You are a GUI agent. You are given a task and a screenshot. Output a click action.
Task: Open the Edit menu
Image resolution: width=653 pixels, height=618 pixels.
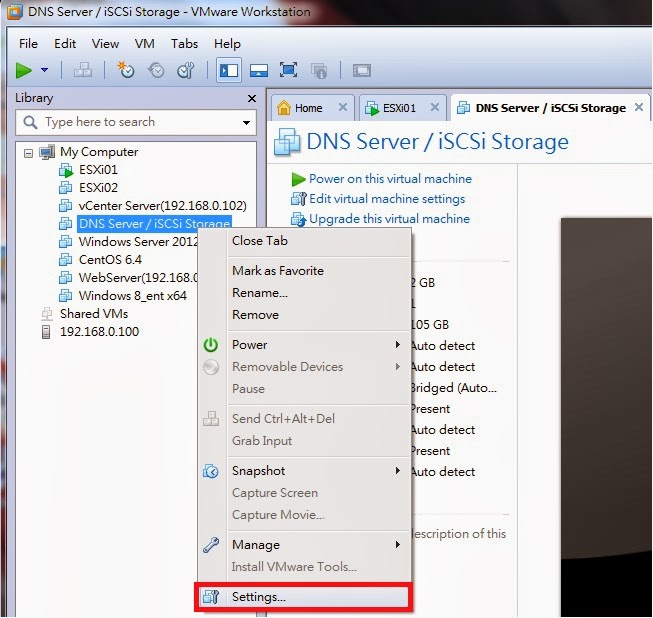pyautogui.click(x=65, y=44)
